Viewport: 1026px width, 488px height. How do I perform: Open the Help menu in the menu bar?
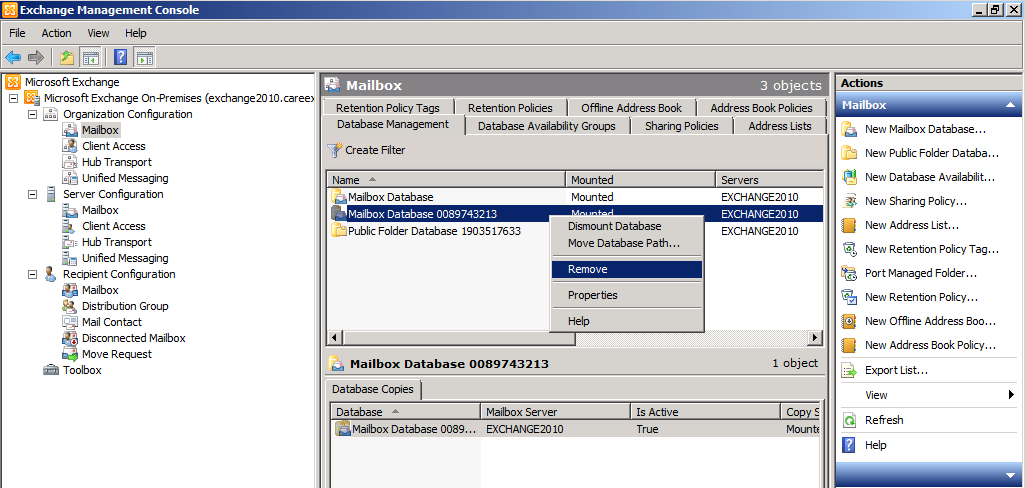click(x=136, y=33)
